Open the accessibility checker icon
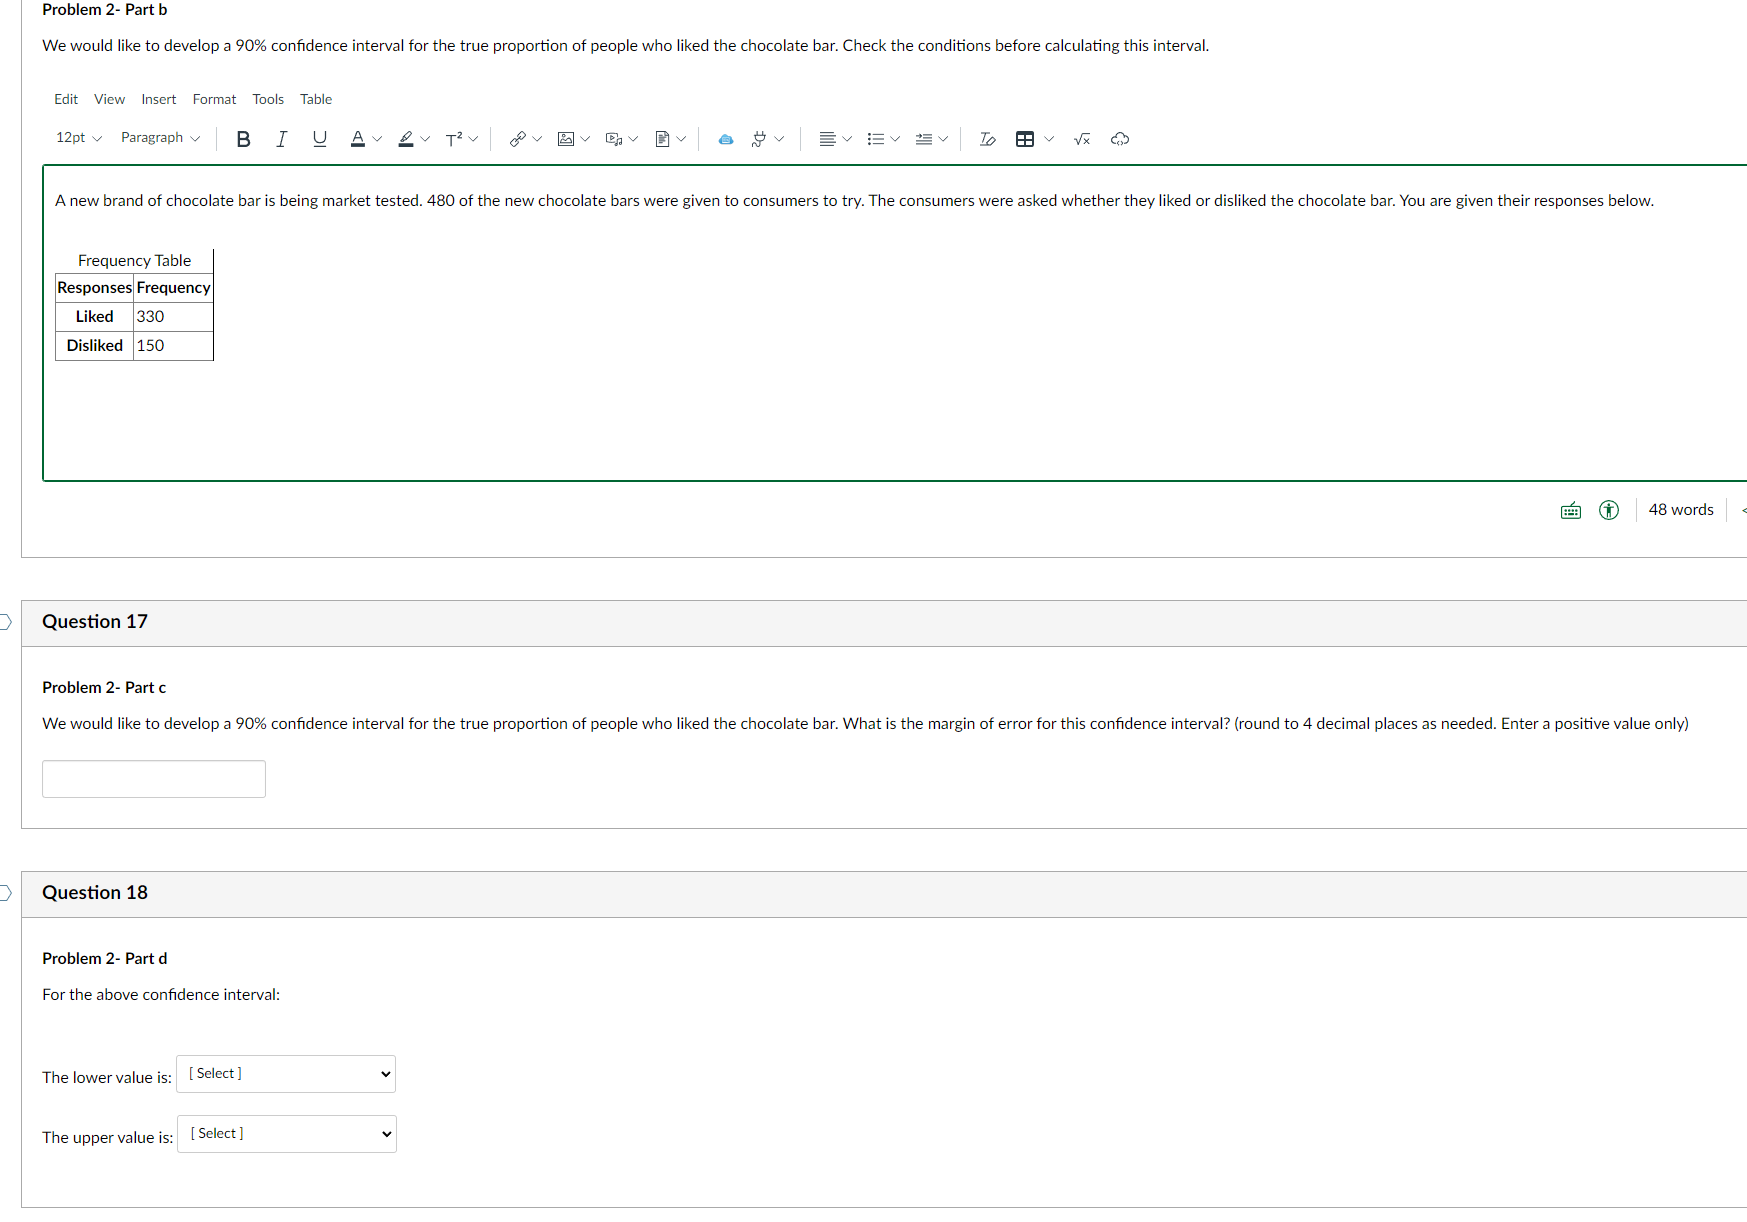This screenshot has width=1747, height=1222. (1609, 510)
